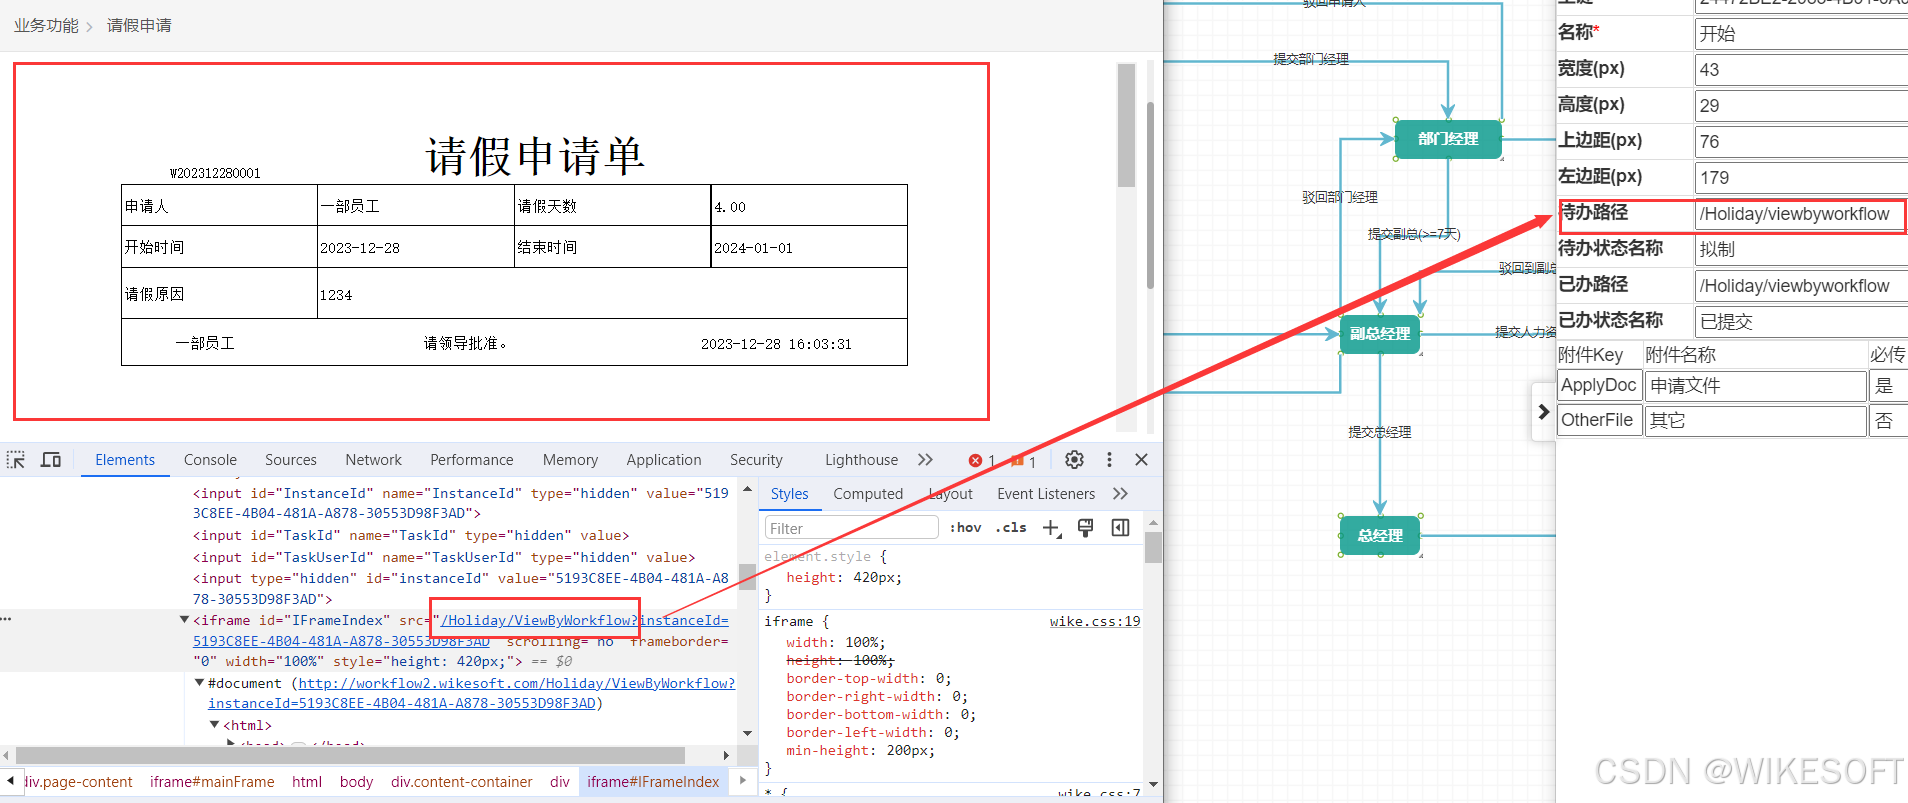Open DevTools three-dot customize menu

pos(1109,460)
